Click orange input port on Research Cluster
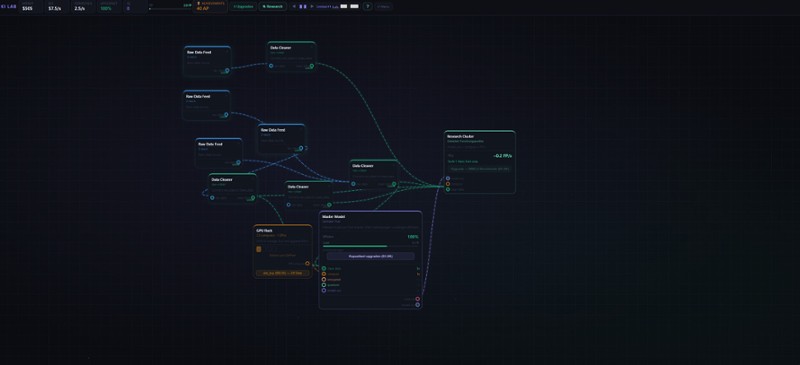Viewport: 800px width, 365px height. pos(448,184)
